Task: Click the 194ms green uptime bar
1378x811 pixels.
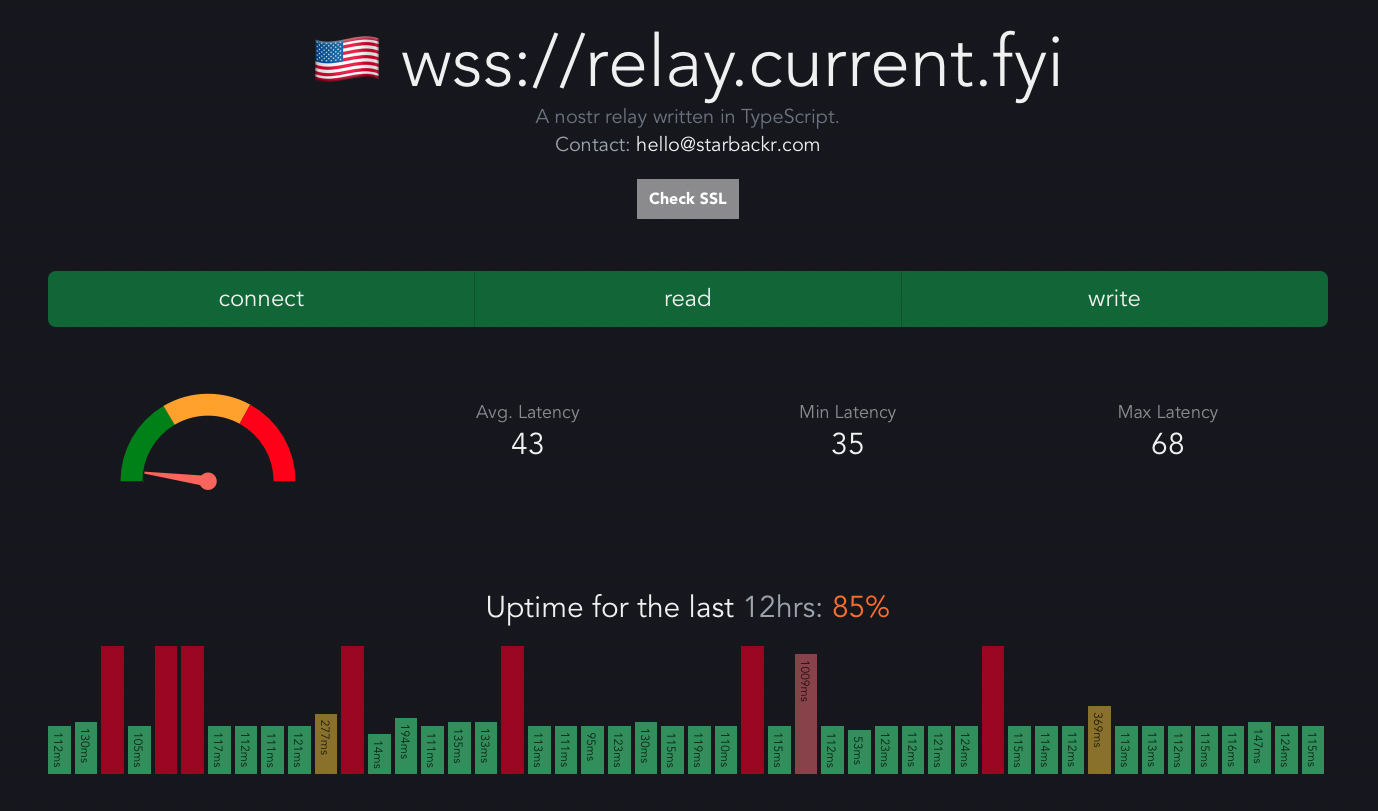Action: point(406,745)
